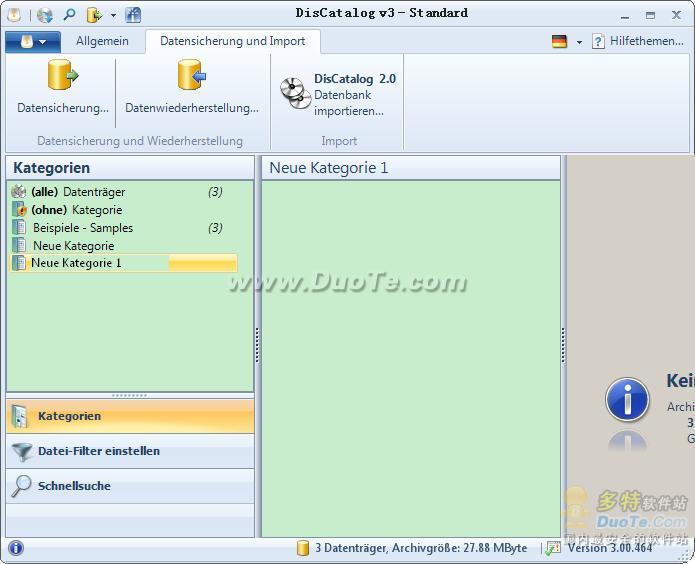
Task: Click the German flag language icon
Action: click(x=559, y=42)
